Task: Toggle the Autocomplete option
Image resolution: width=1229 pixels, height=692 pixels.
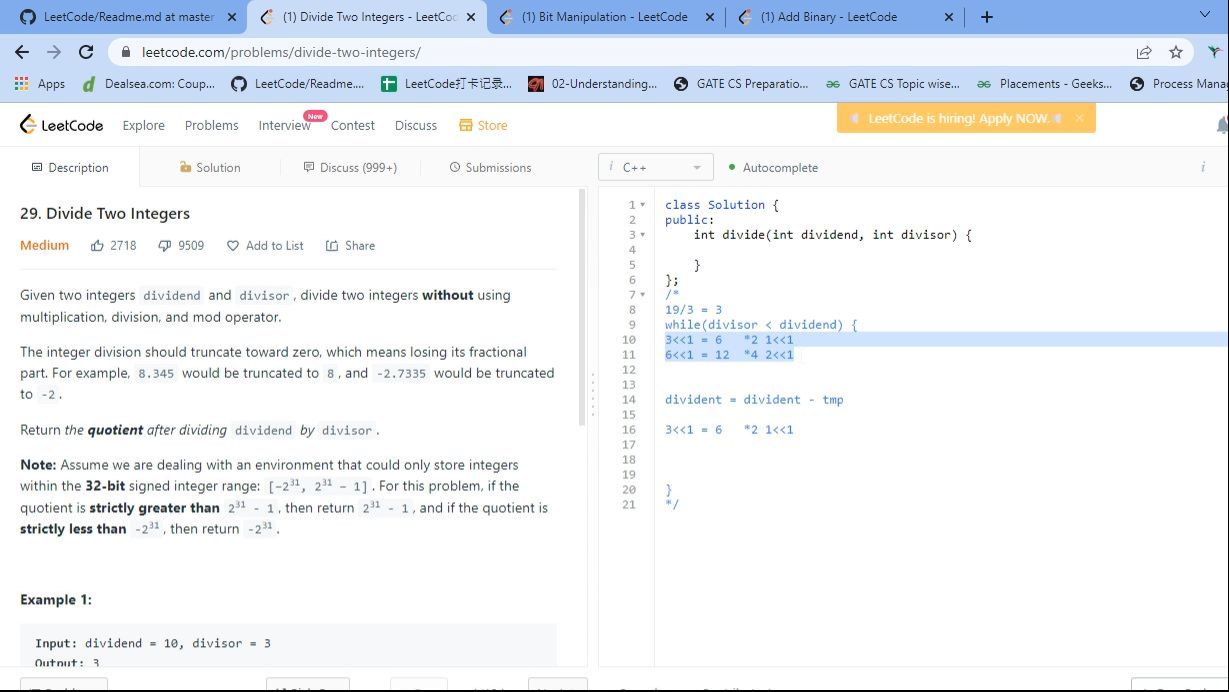Action: [773, 168]
